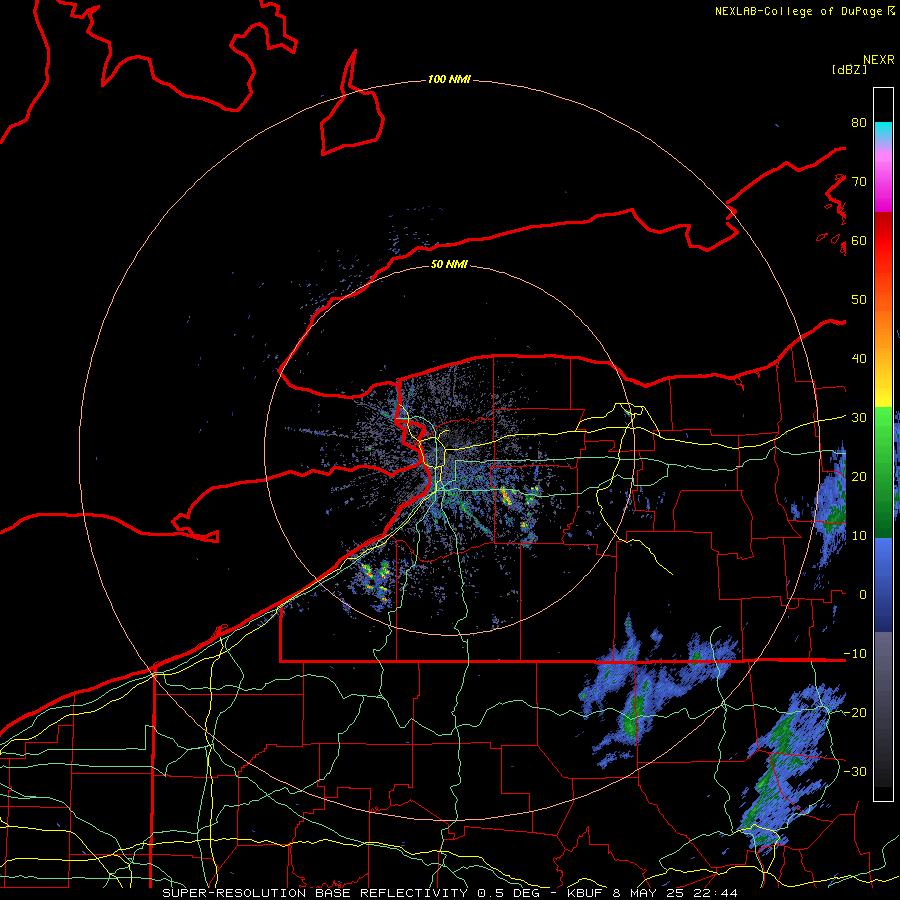This screenshot has height=900, width=900.
Task: Click the 50 dBZ scale value
Action: [859, 300]
